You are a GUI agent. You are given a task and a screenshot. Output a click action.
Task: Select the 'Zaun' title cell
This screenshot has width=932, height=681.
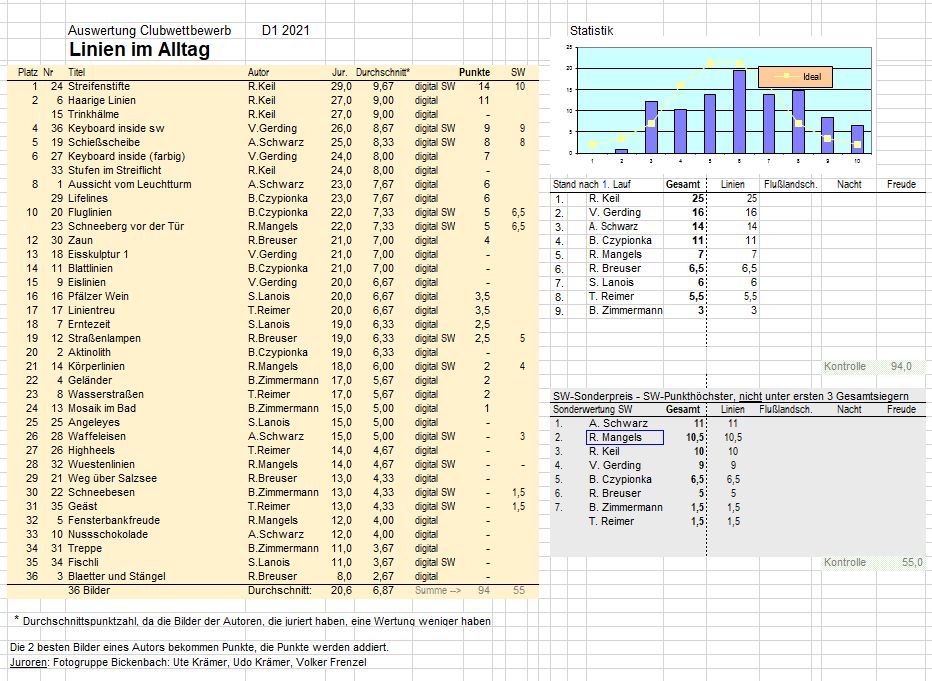pos(80,240)
